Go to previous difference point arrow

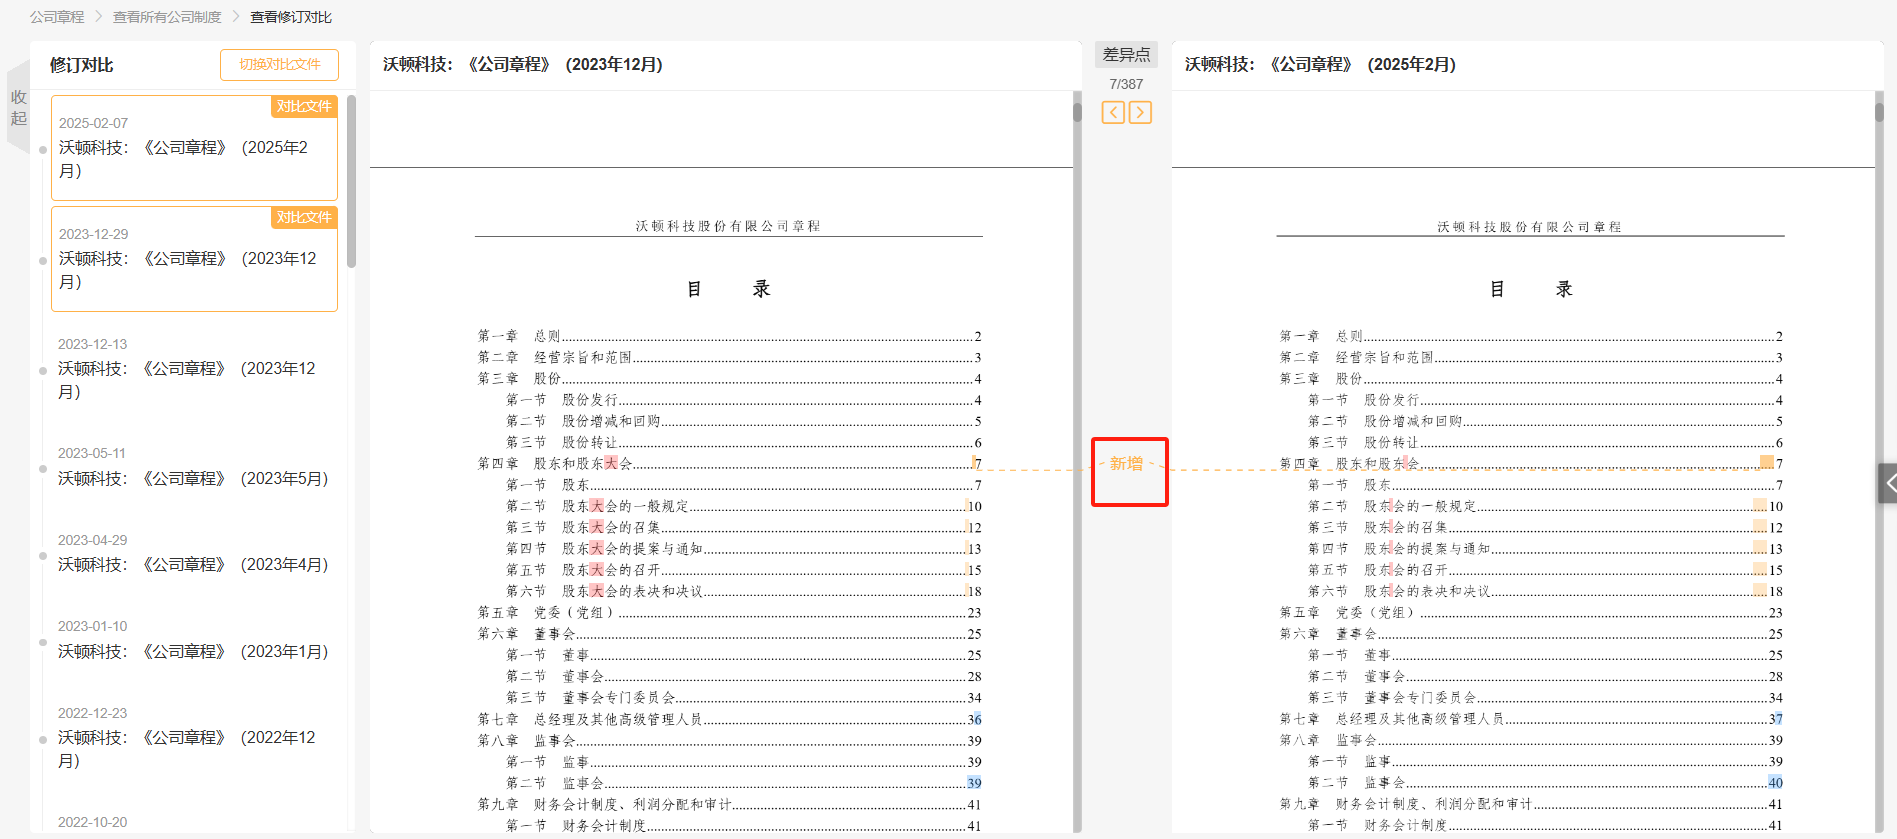(1113, 112)
